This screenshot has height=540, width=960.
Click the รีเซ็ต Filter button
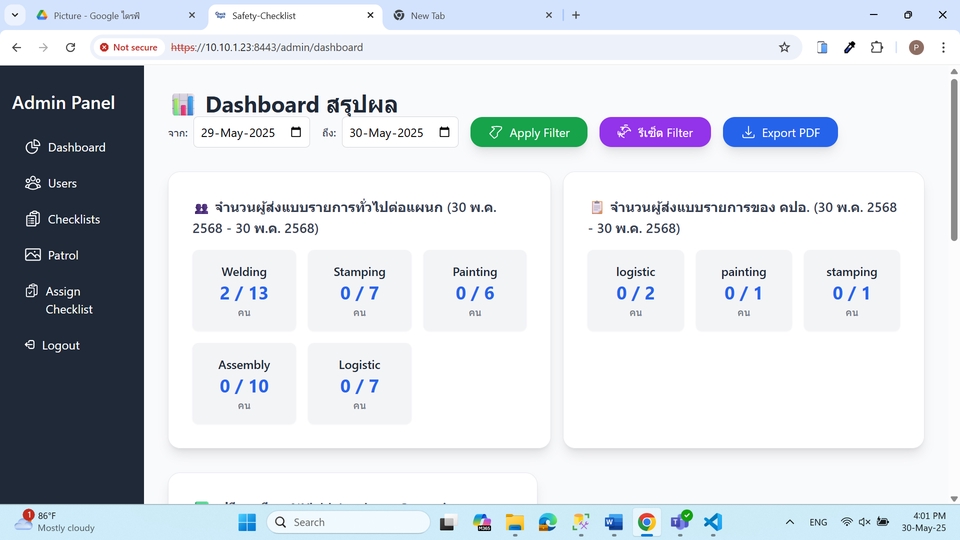[x=655, y=132]
